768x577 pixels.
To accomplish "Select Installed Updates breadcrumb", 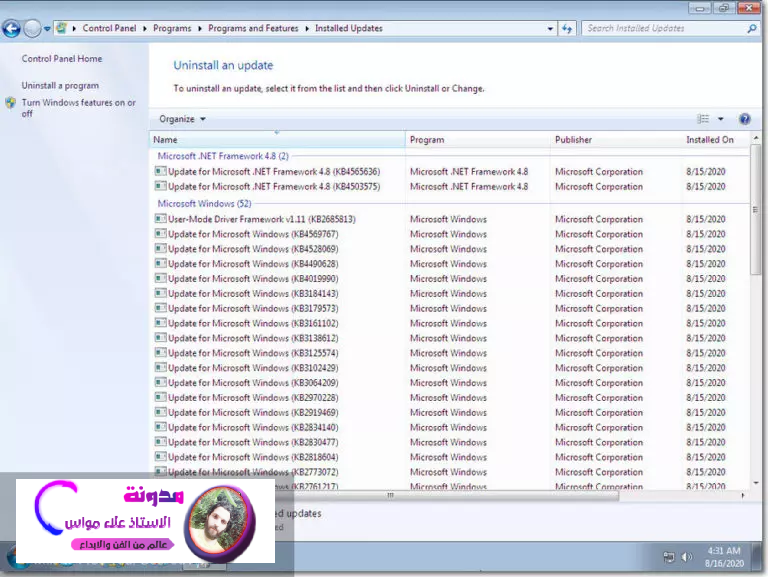I will tap(348, 28).
